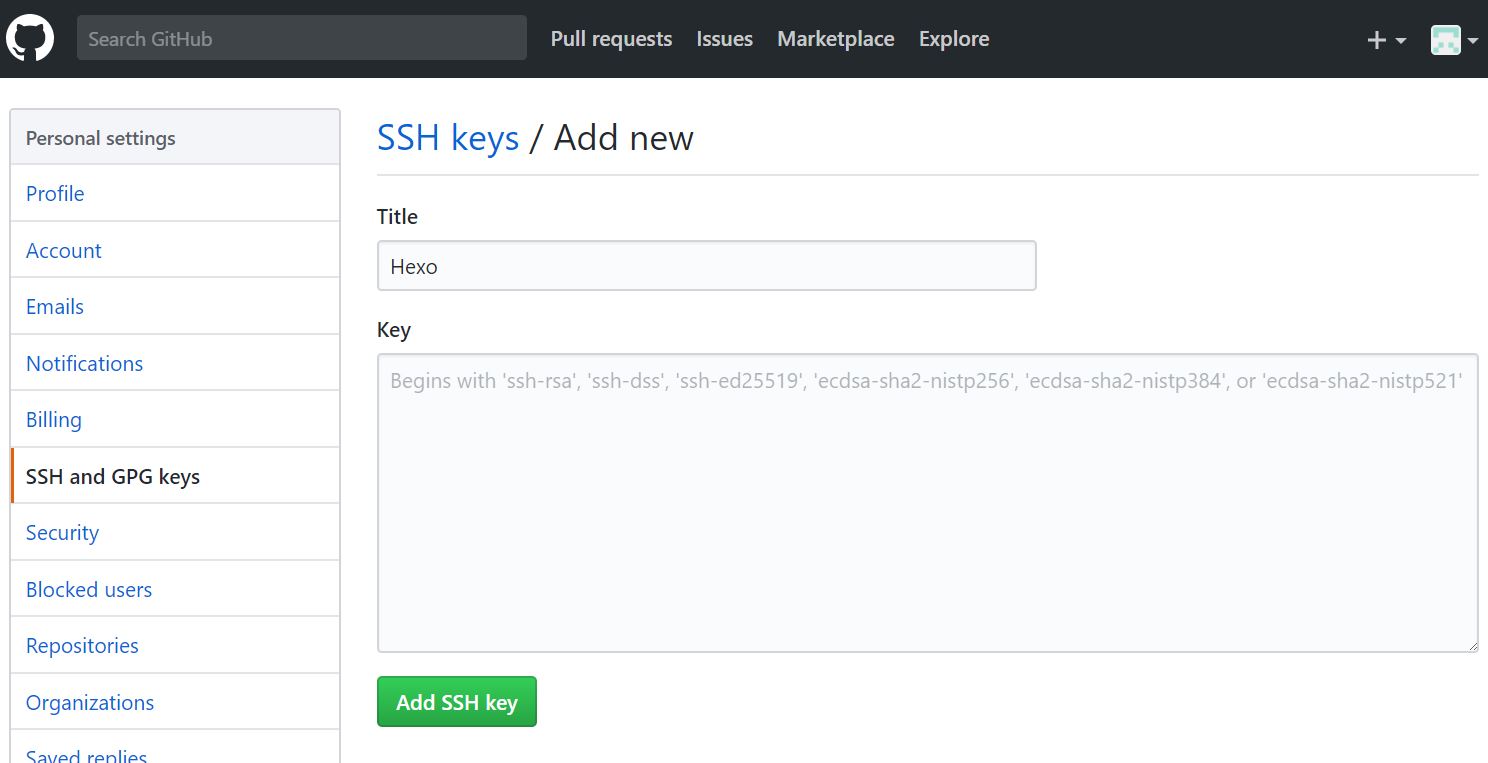Focus the Search GitHub box
This screenshot has height=763, width=1488.
point(302,38)
